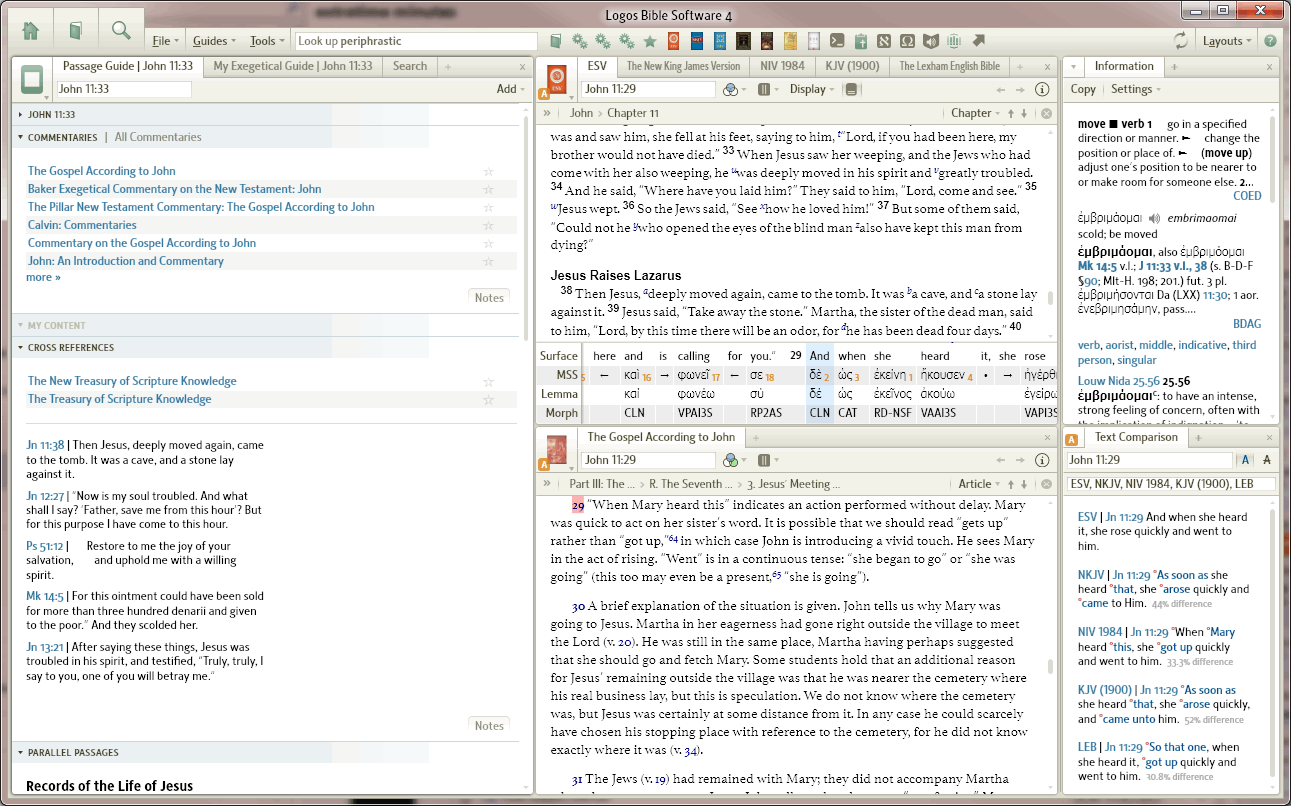Viewport: 1291px width, 806px height.
Task: Open the Home page icon
Action: click(30, 31)
